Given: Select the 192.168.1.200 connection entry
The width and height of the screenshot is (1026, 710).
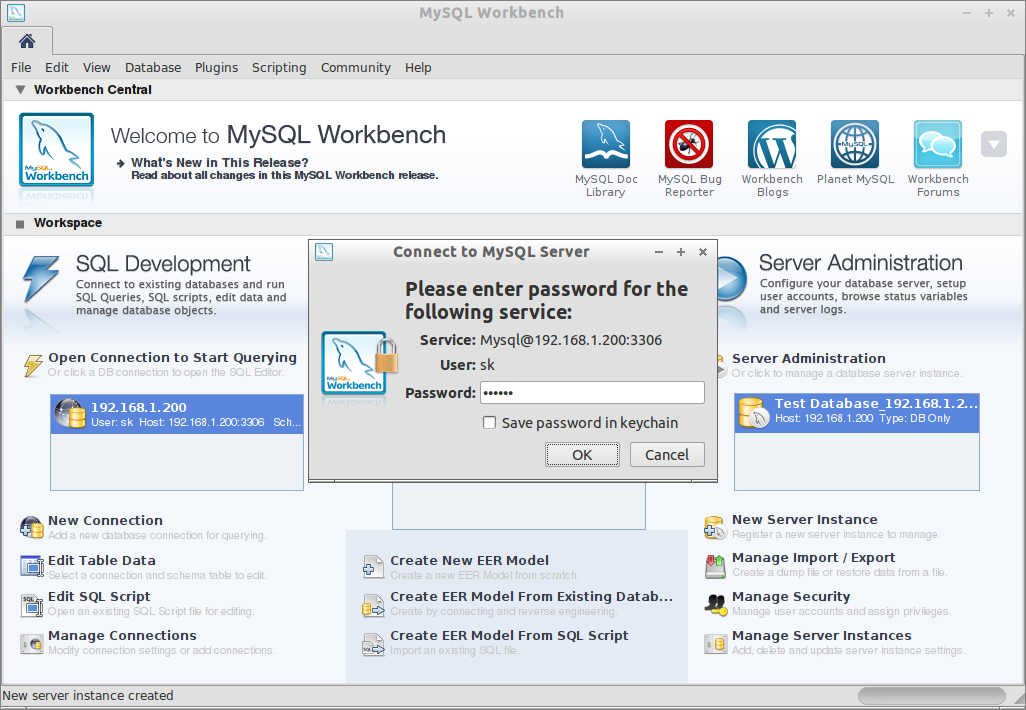Looking at the screenshot, I should [x=177, y=414].
